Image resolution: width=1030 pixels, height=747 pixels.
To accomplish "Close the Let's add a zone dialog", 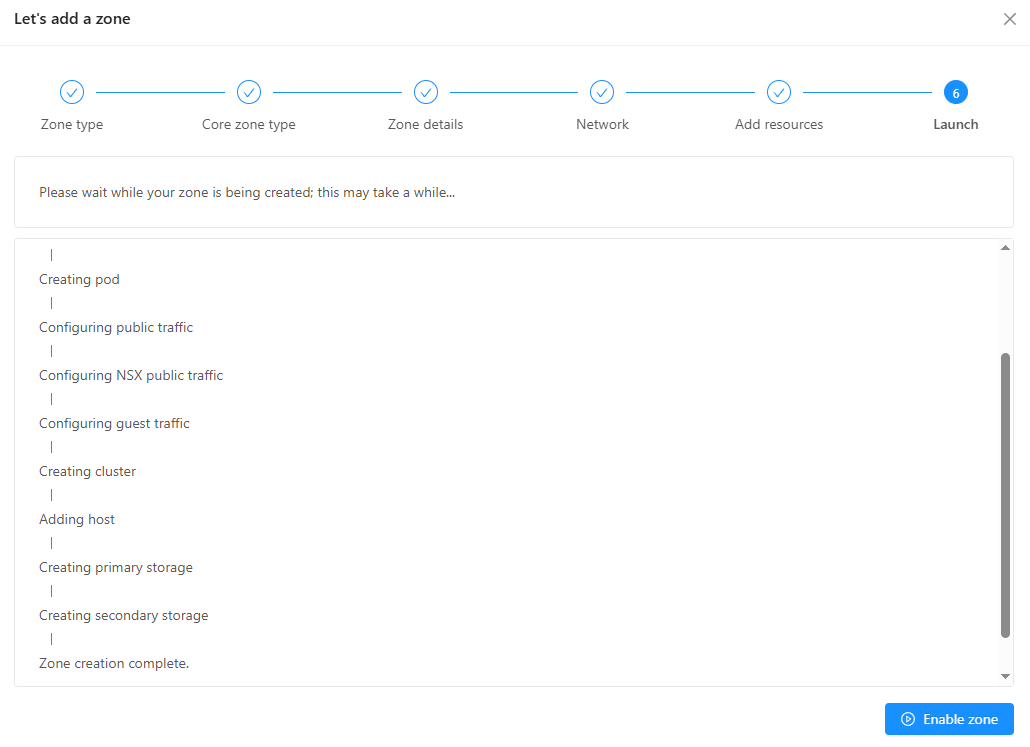I will click(x=1009, y=19).
